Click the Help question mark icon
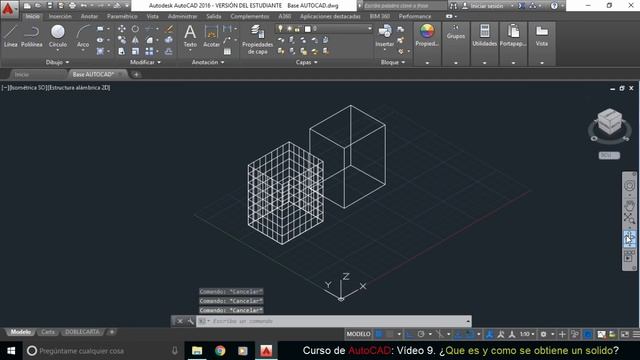640x360 pixels. (x=554, y=6)
